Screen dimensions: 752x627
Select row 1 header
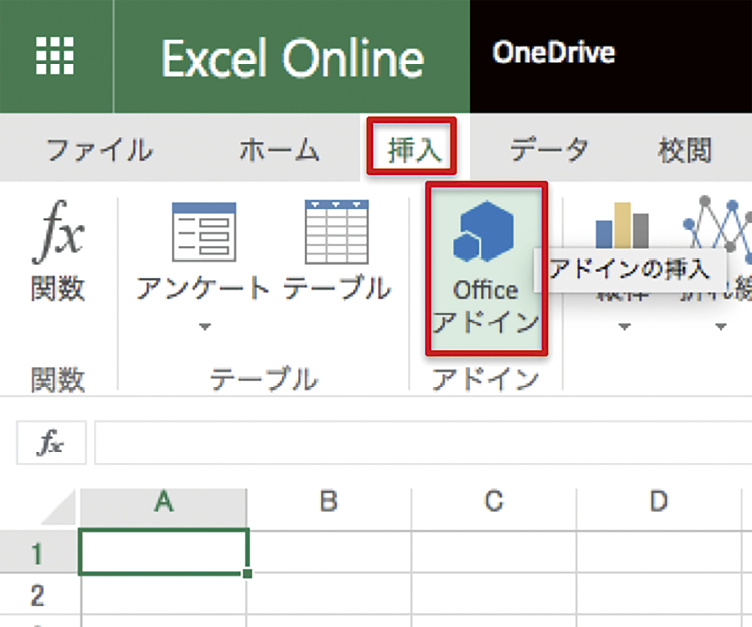point(38,552)
